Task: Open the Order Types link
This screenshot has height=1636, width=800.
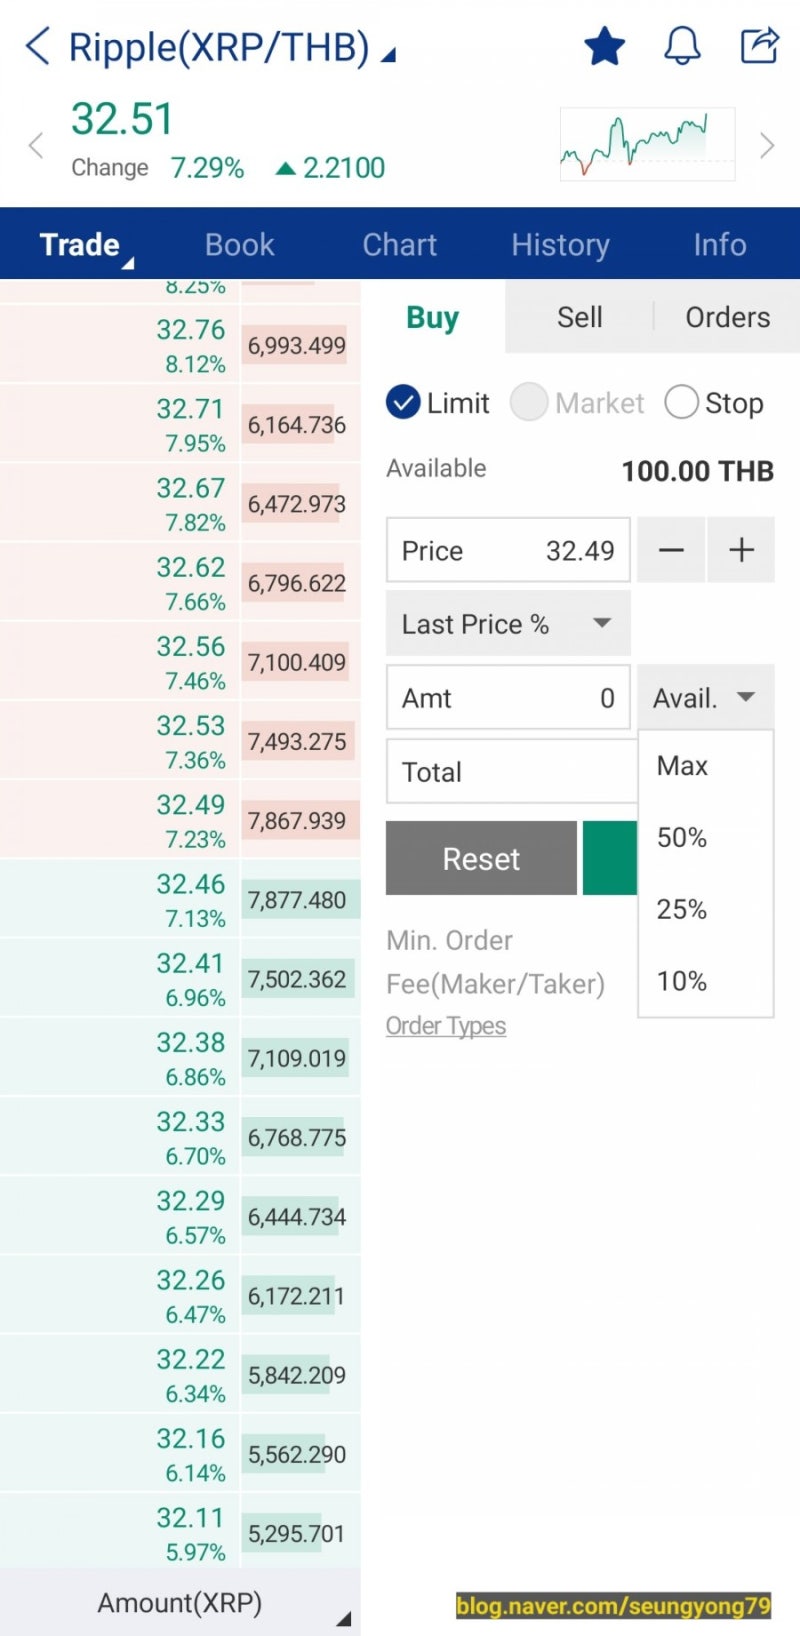Action: point(446,1026)
